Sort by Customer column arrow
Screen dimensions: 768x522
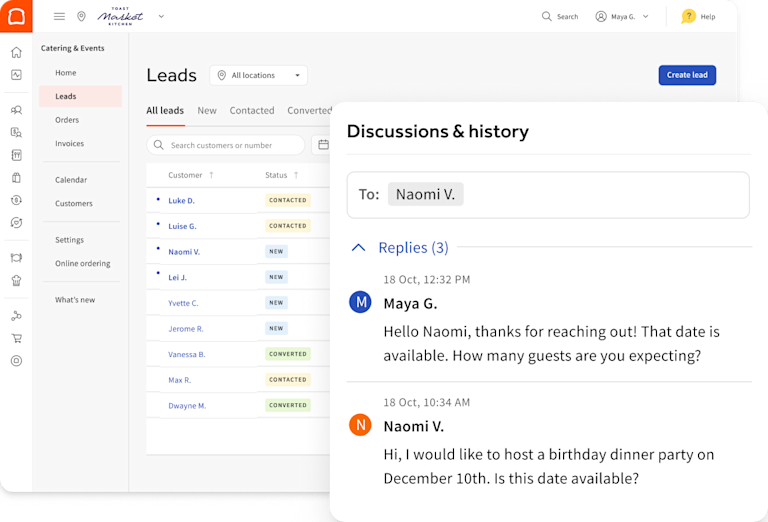(x=211, y=175)
